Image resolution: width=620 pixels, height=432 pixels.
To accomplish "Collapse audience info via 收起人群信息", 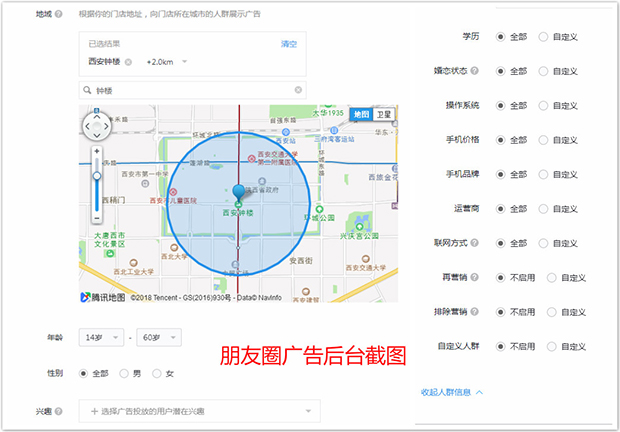I will tap(452, 392).
